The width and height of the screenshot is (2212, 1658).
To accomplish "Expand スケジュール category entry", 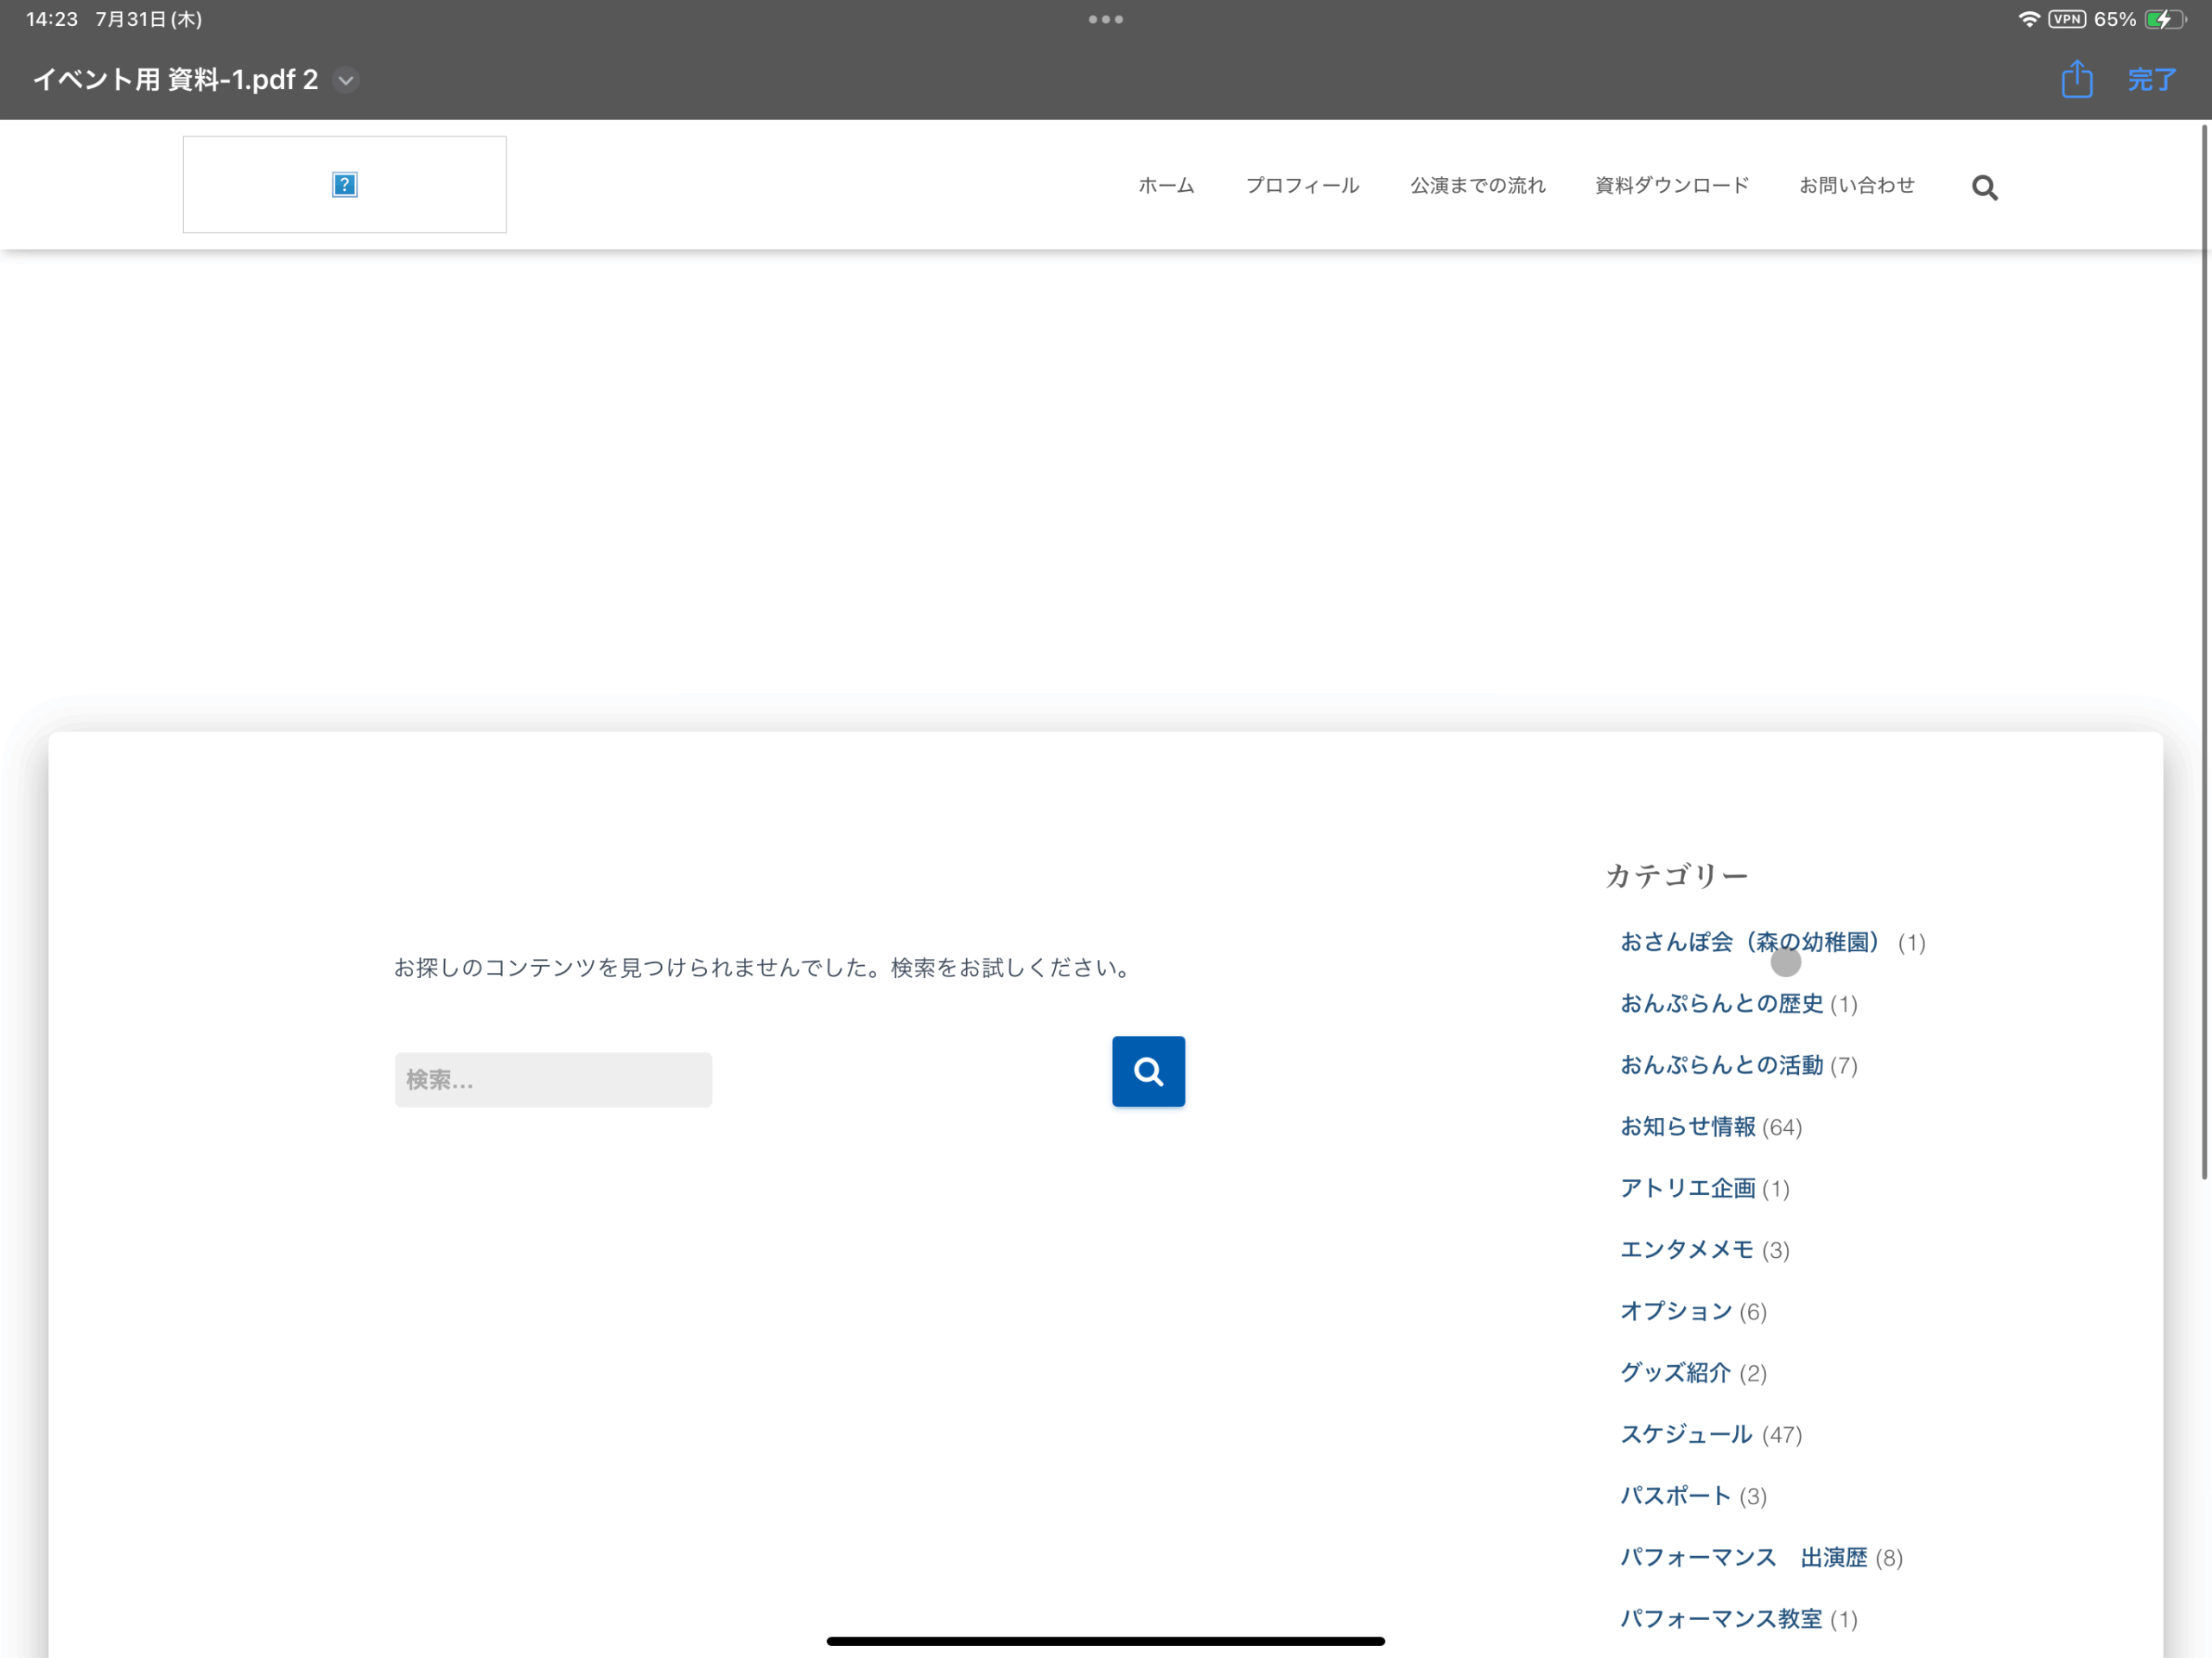I will point(1686,1434).
